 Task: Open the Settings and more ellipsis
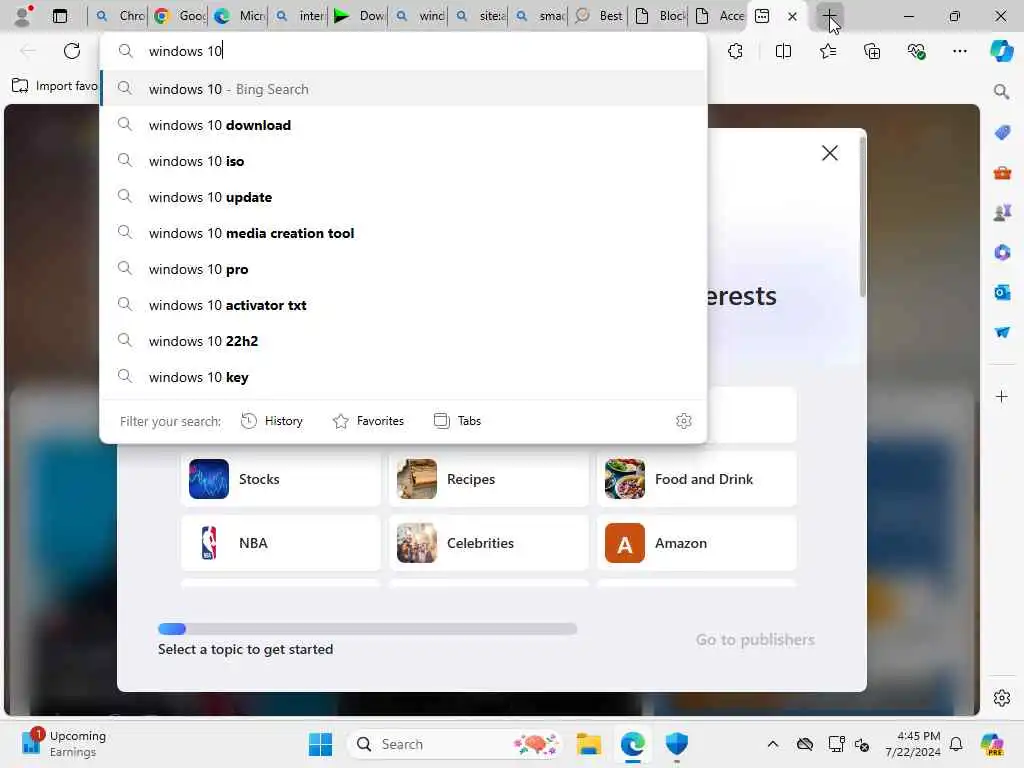pos(959,51)
